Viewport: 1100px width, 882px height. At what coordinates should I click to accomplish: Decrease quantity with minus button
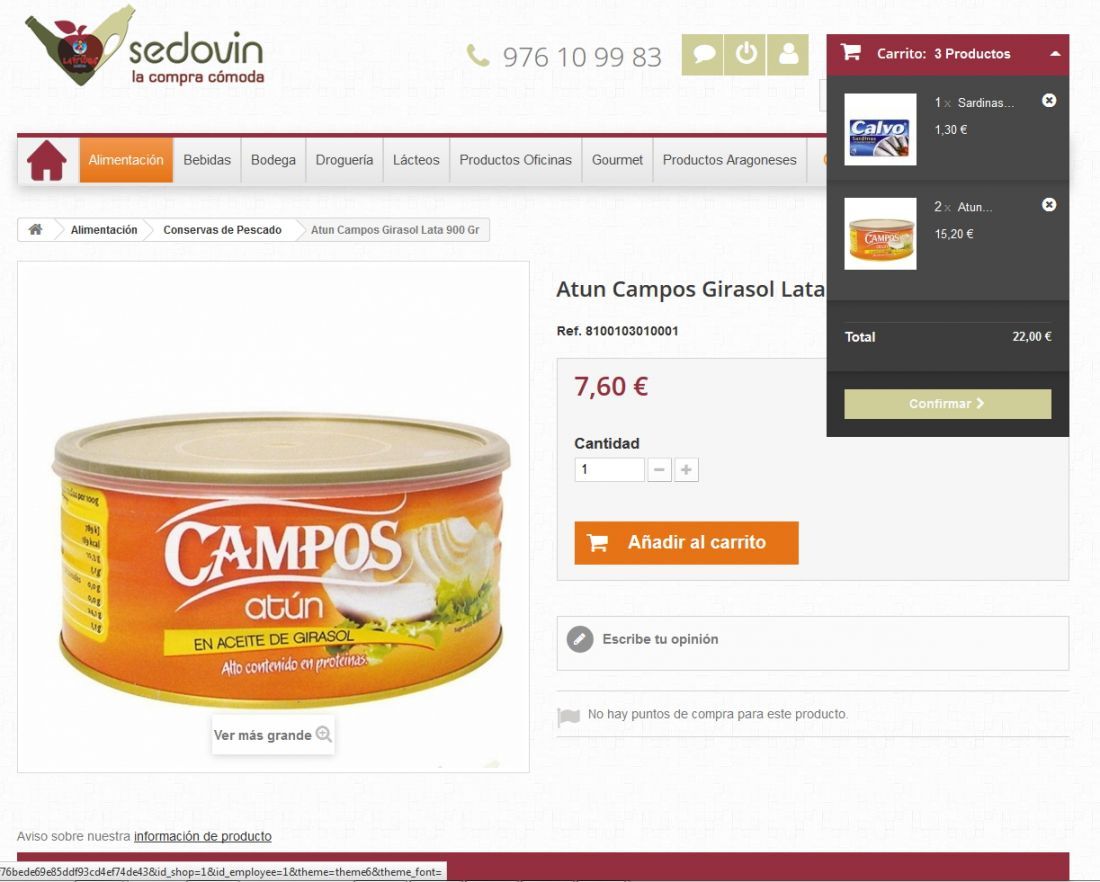[659, 469]
